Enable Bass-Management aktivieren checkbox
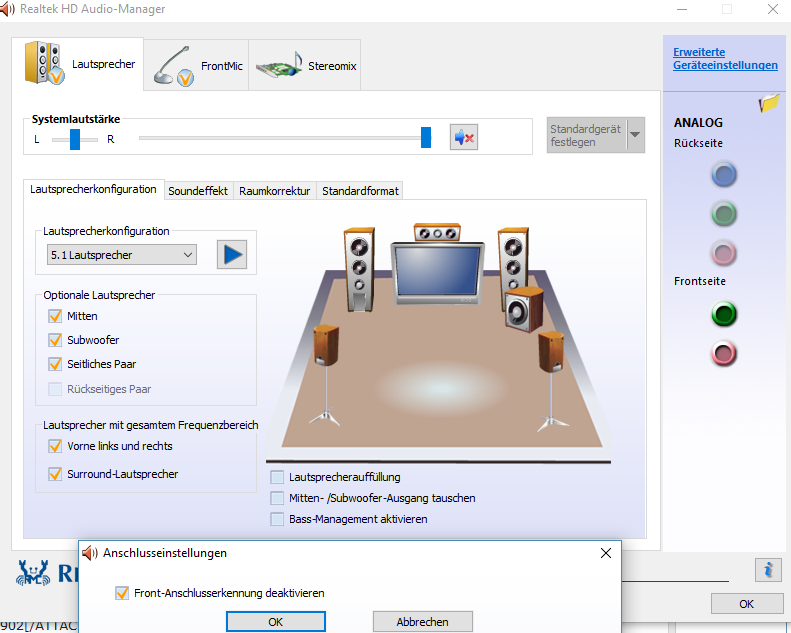Image resolution: width=791 pixels, height=633 pixels. 277,519
